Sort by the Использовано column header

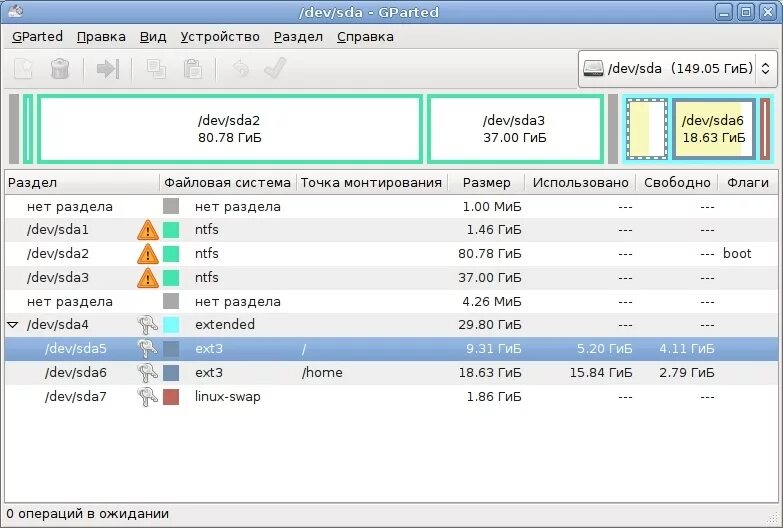(x=580, y=183)
